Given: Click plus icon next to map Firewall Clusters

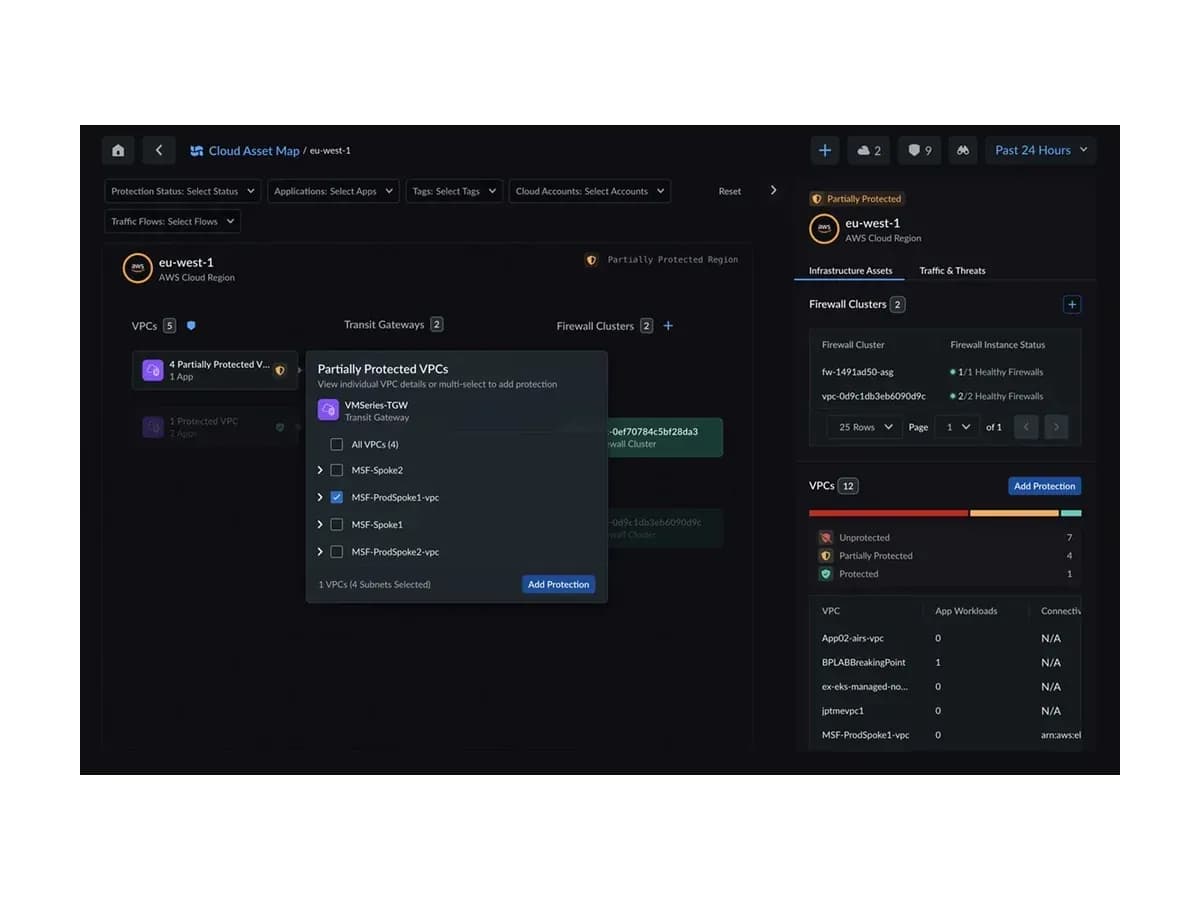Looking at the screenshot, I should [668, 325].
